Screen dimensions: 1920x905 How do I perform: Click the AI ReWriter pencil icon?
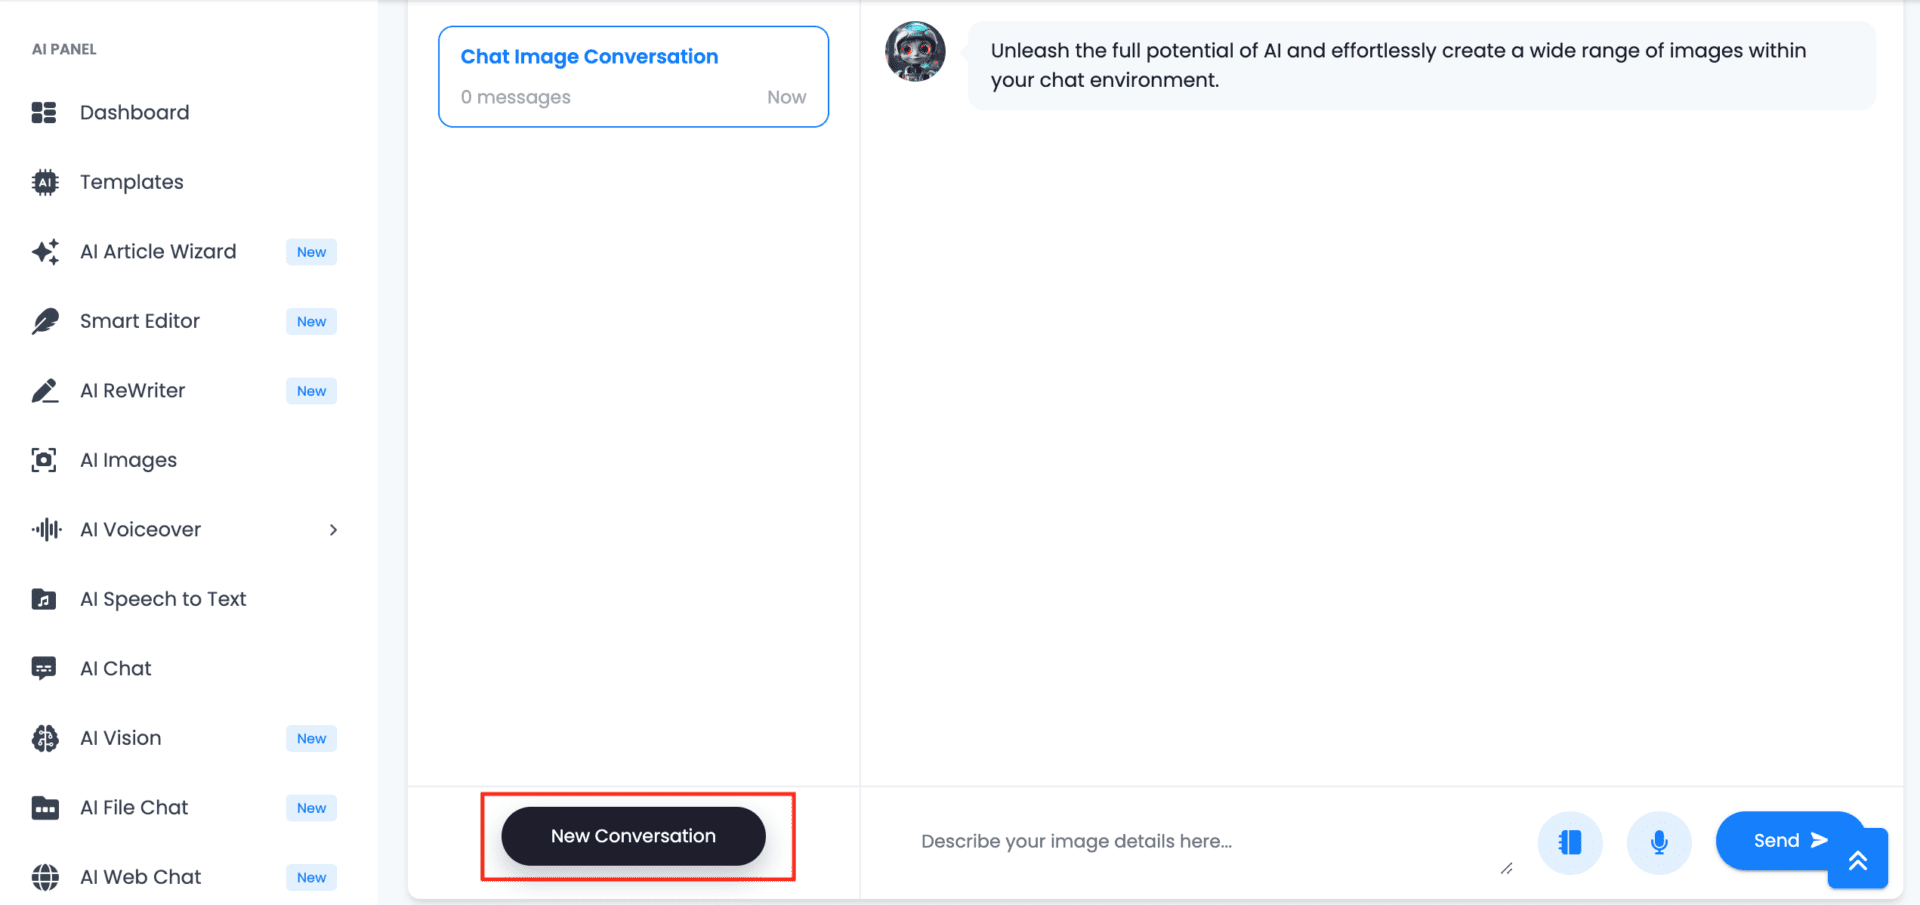[x=45, y=391]
